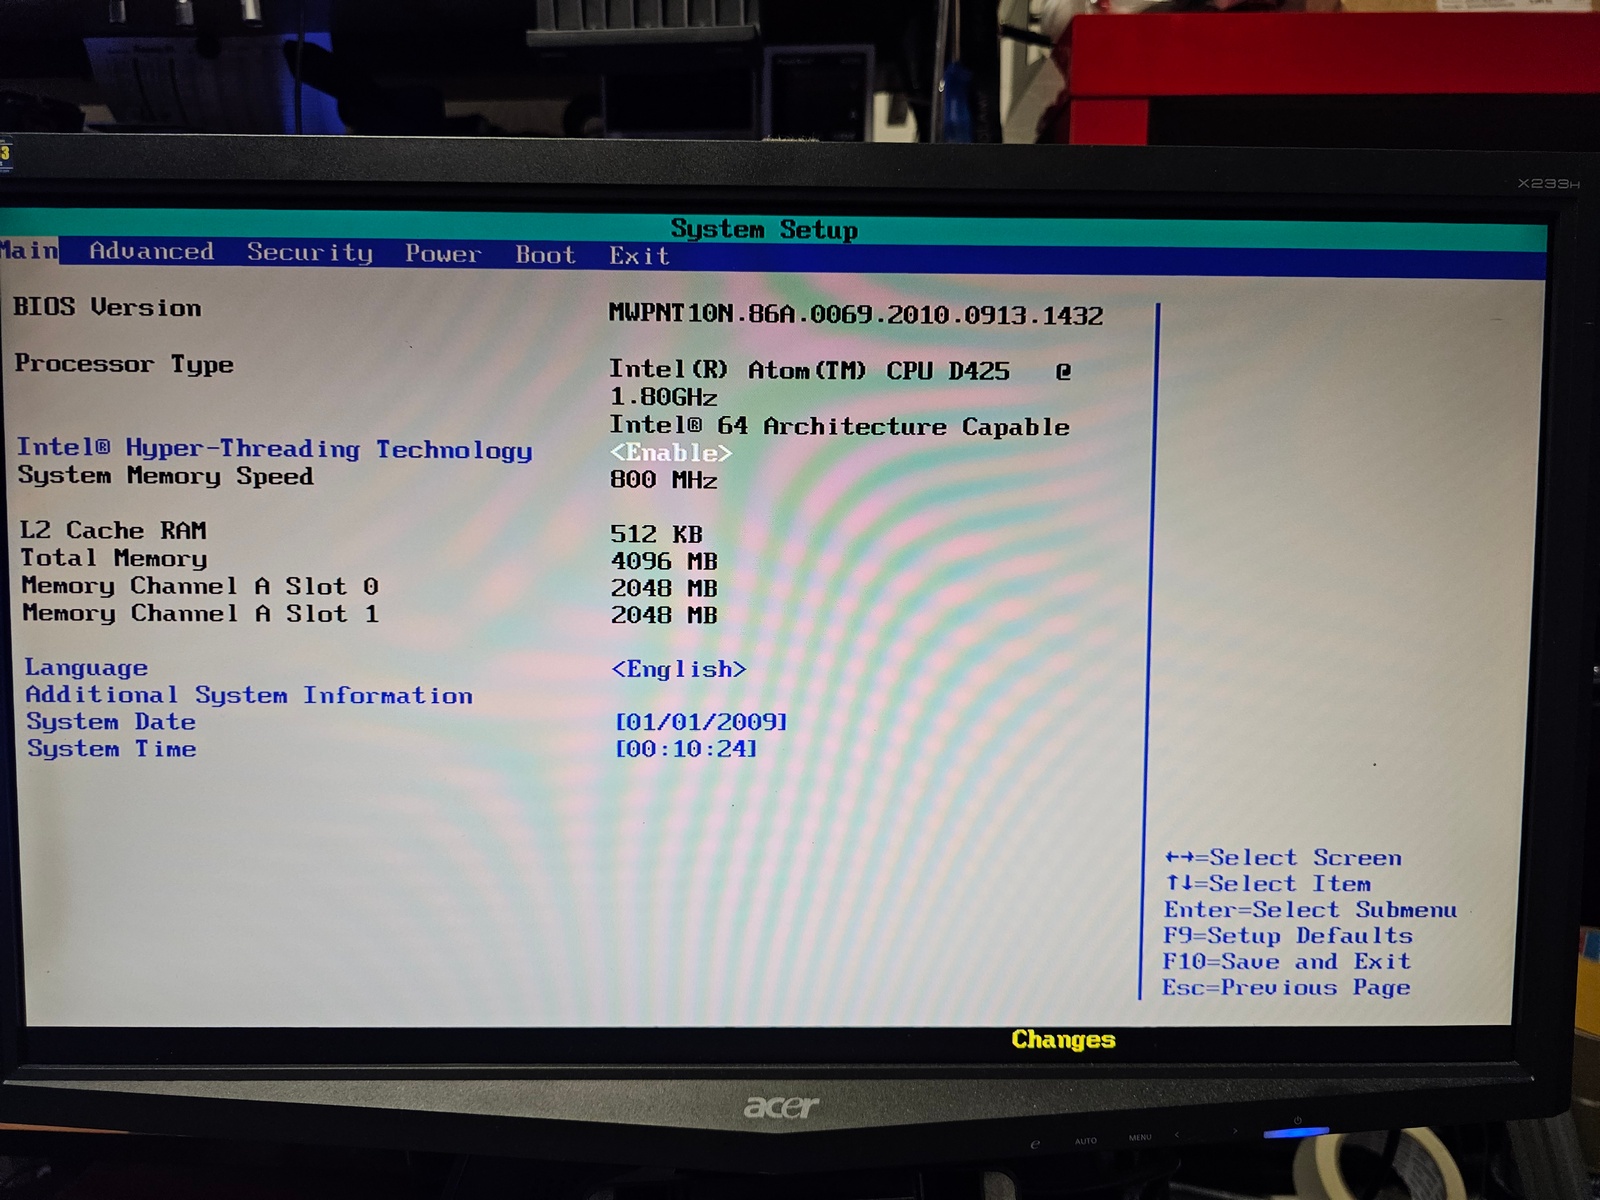Image resolution: width=1600 pixels, height=1200 pixels.
Task: Click the monitor AUTO button label
Action: (x=1086, y=1141)
